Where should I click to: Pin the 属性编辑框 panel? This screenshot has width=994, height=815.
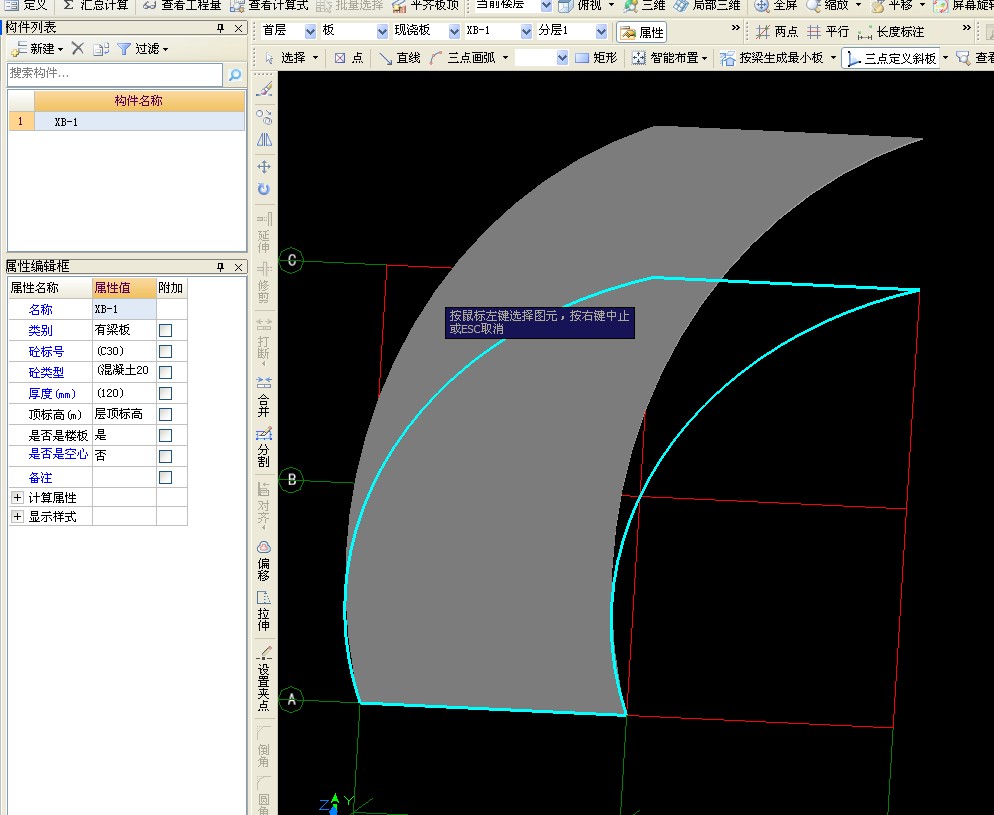pos(221,267)
